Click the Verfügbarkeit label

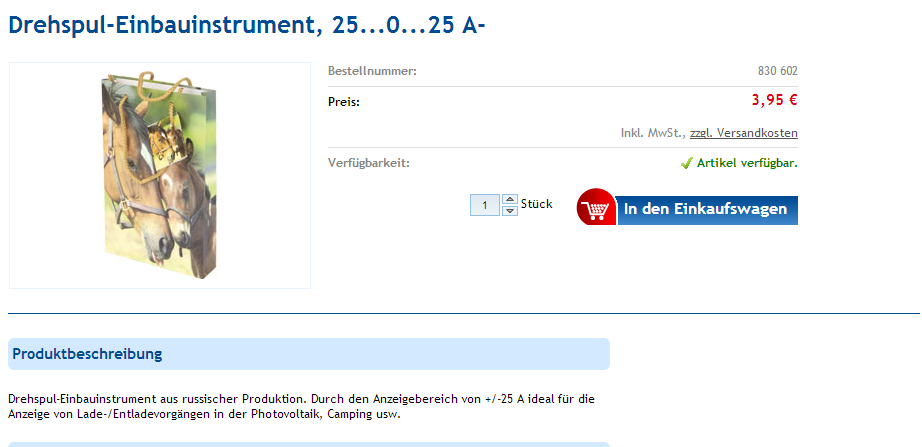point(369,164)
